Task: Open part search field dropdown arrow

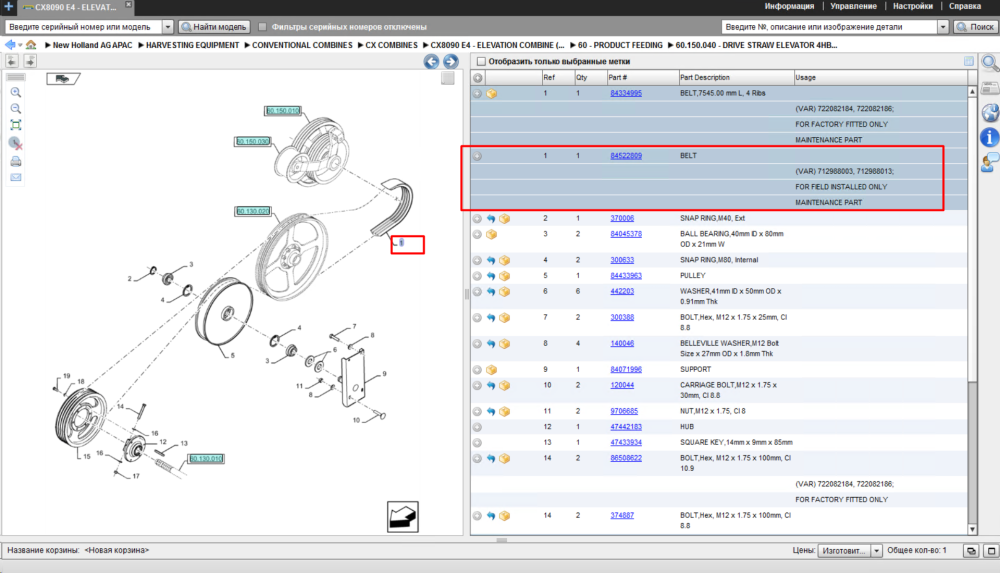Action: click(x=943, y=27)
